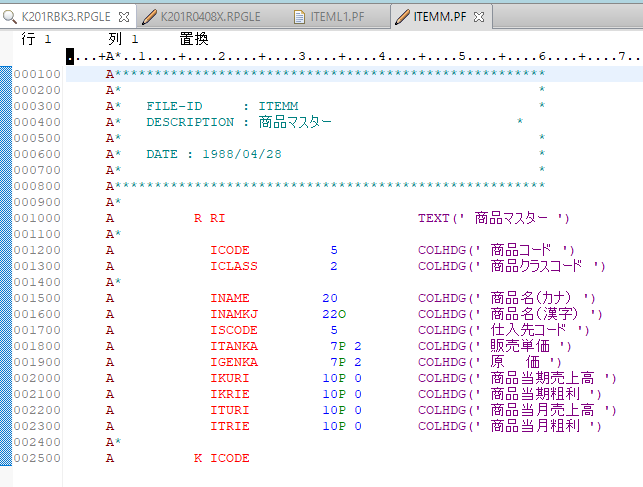Click the INAME field name
This screenshot has width=643, height=487.
pyautogui.click(x=230, y=298)
